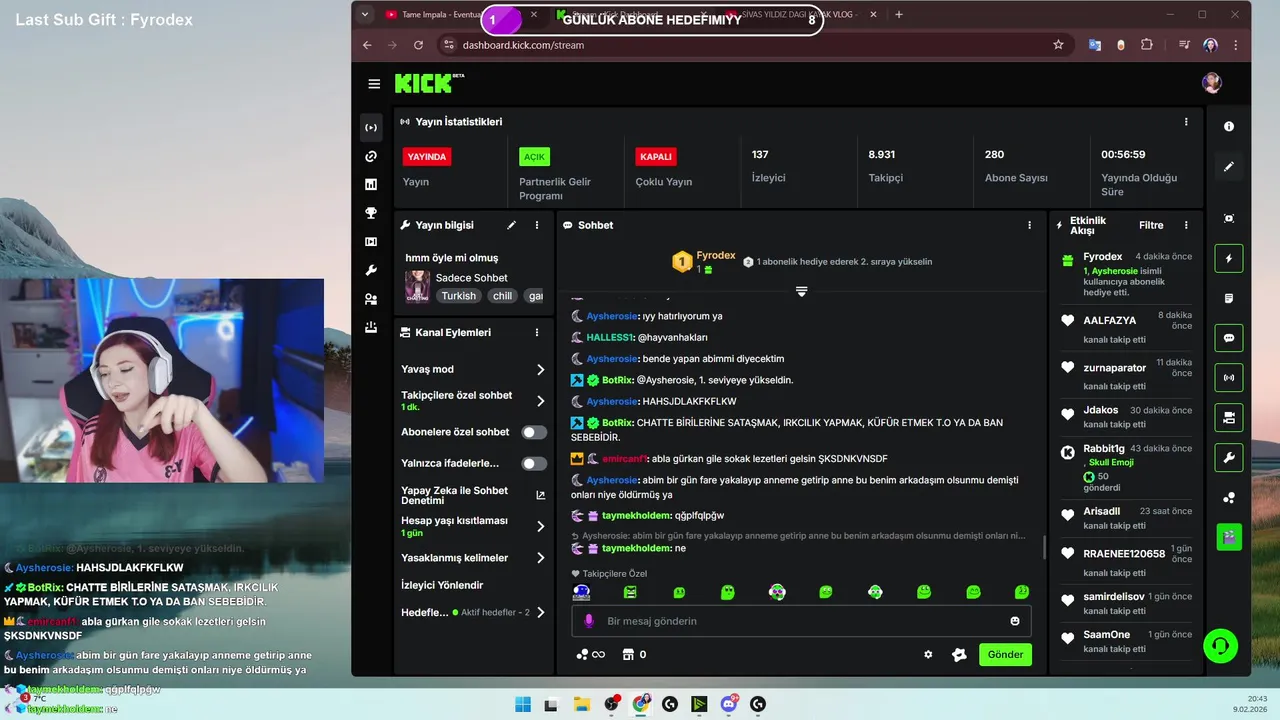This screenshot has height=720, width=1280.
Task: Send message with Gönder button
Action: coord(1005,654)
